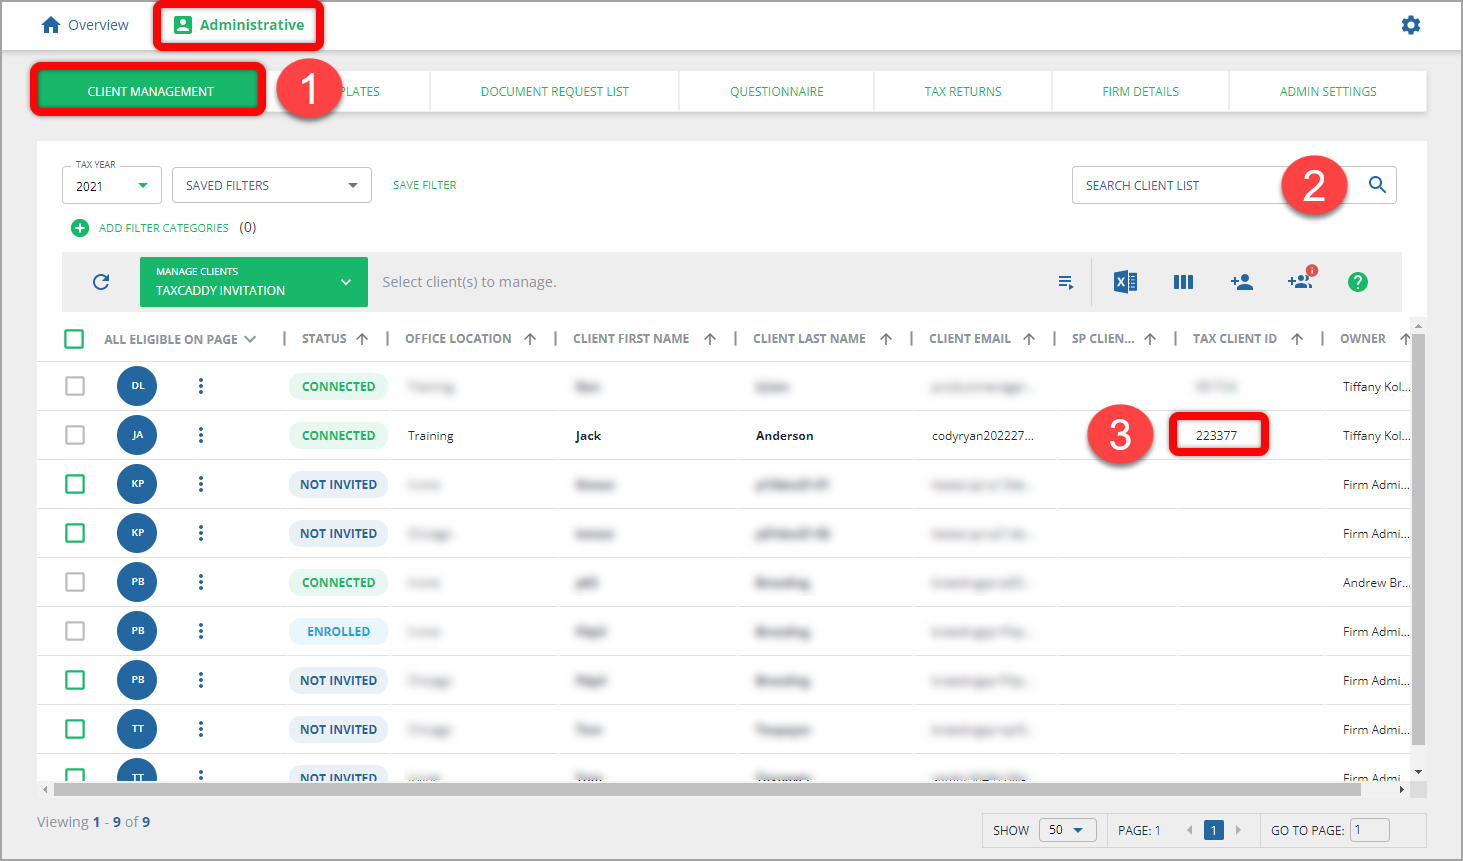The width and height of the screenshot is (1463, 861).
Task: Click the search magnifier icon
Action: click(x=1377, y=185)
